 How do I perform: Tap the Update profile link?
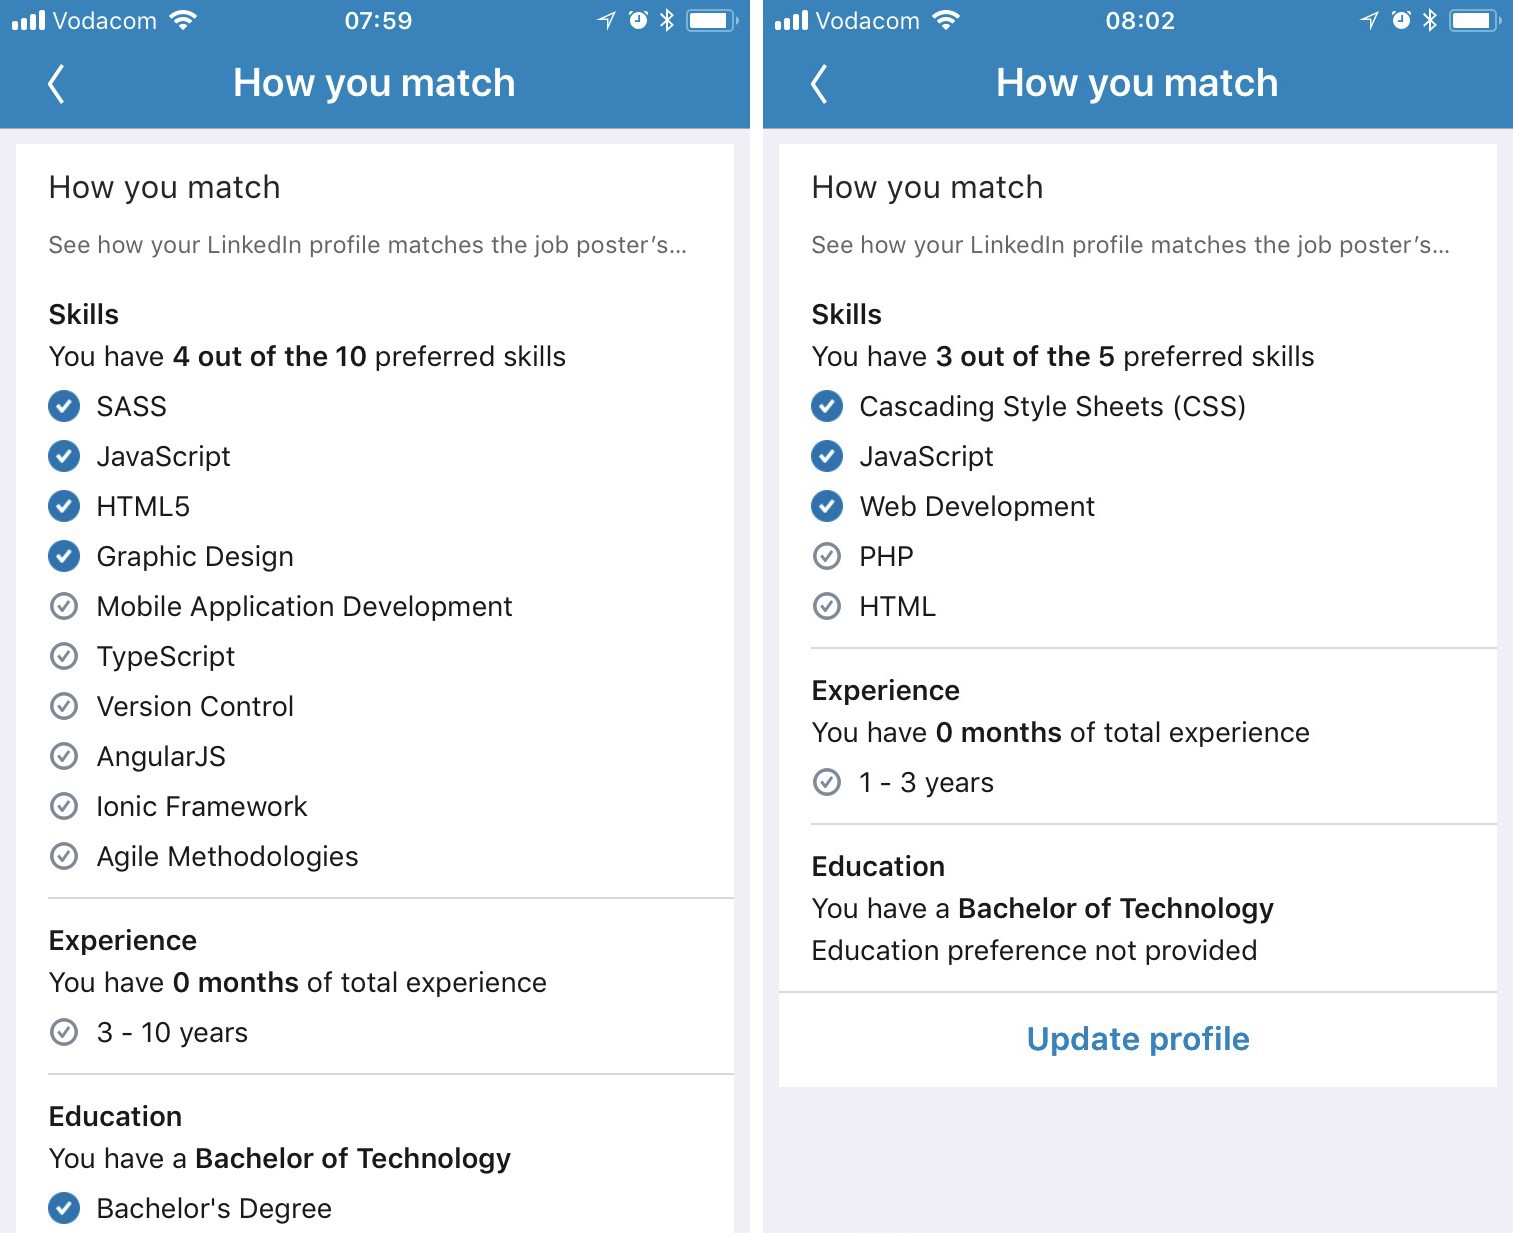point(1137,1039)
